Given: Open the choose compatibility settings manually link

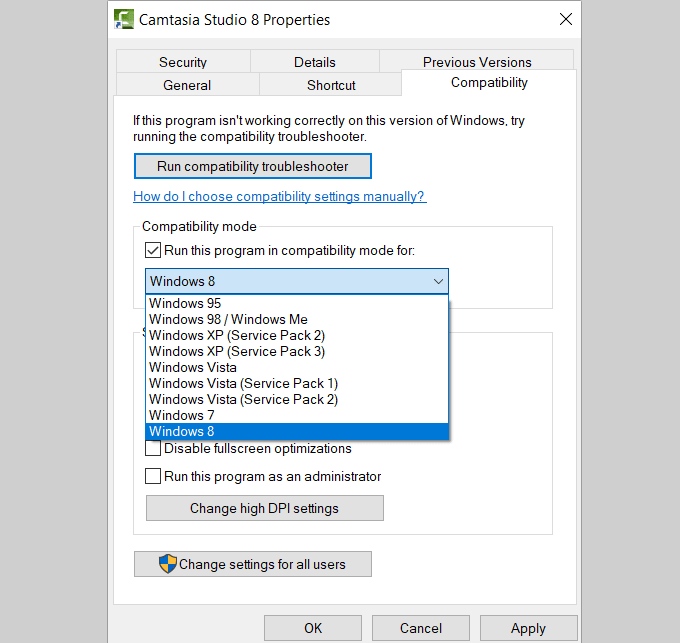Looking at the screenshot, I should (x=280, y=196).
